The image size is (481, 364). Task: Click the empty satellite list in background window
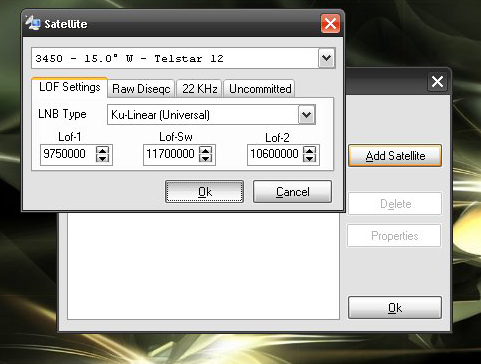click(x=203, y=265)
